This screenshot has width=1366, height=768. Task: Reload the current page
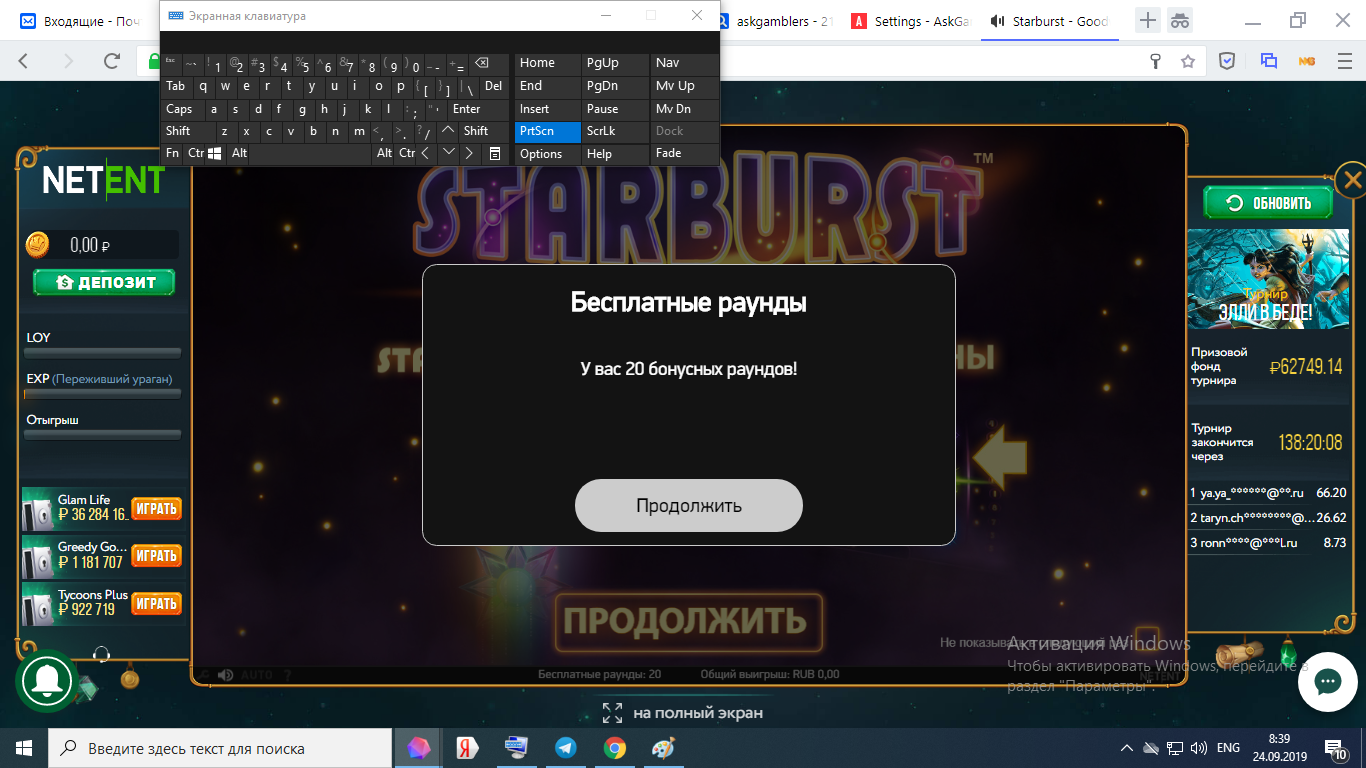click(112, 61)
